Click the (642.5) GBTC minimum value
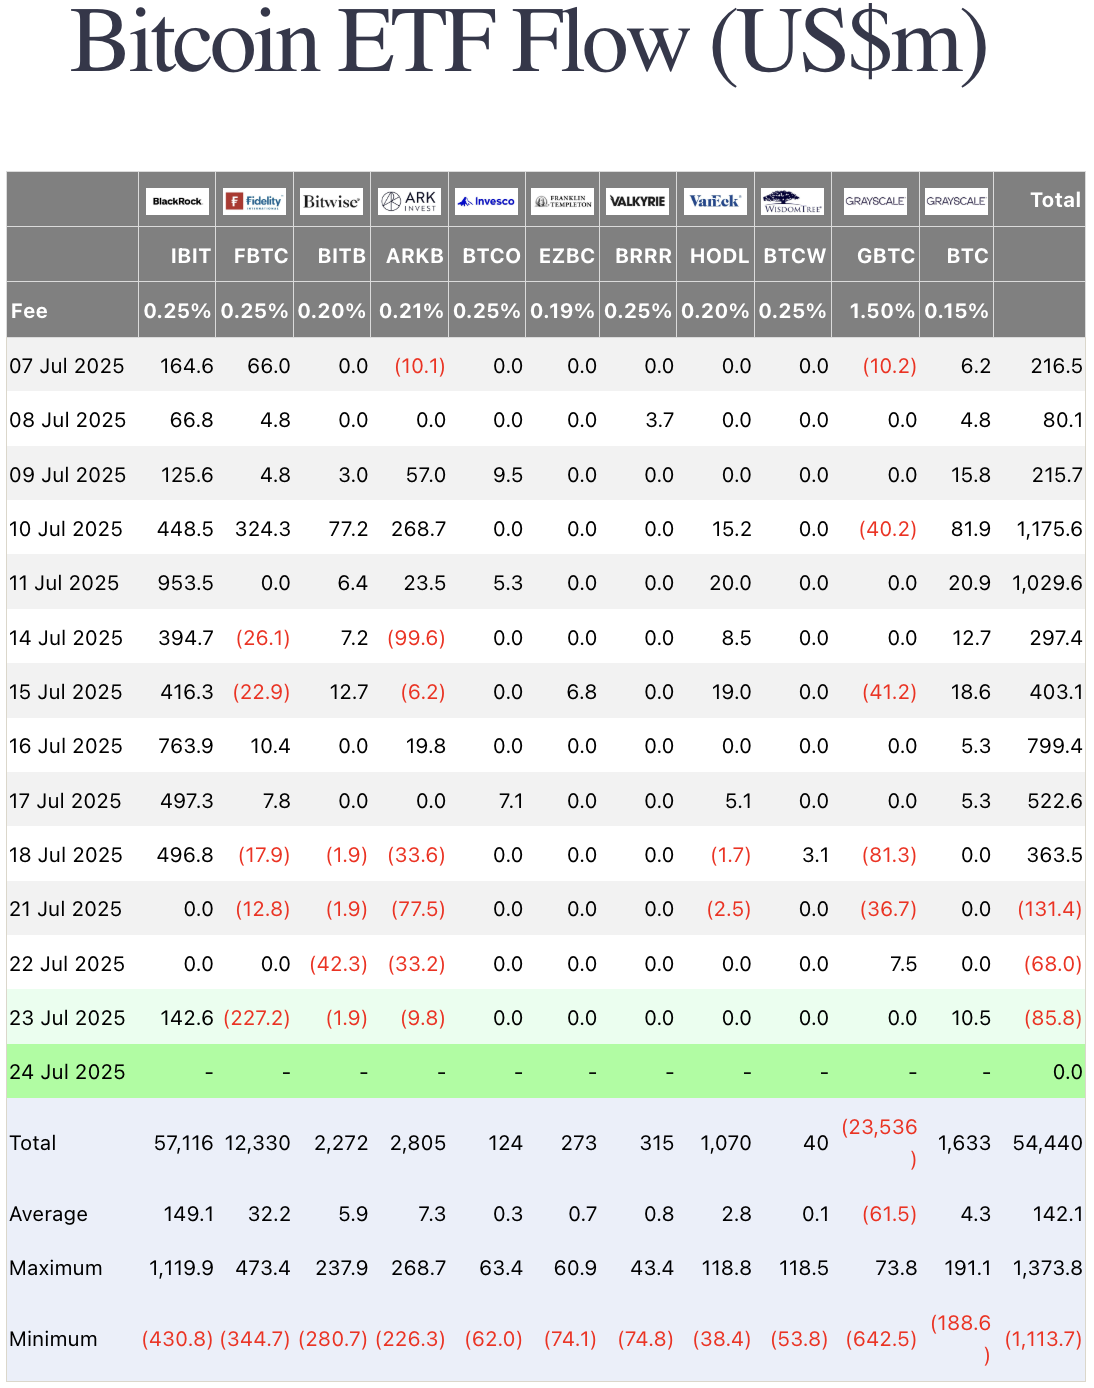The image size is (1094, 1388). tap(881, 1339)
